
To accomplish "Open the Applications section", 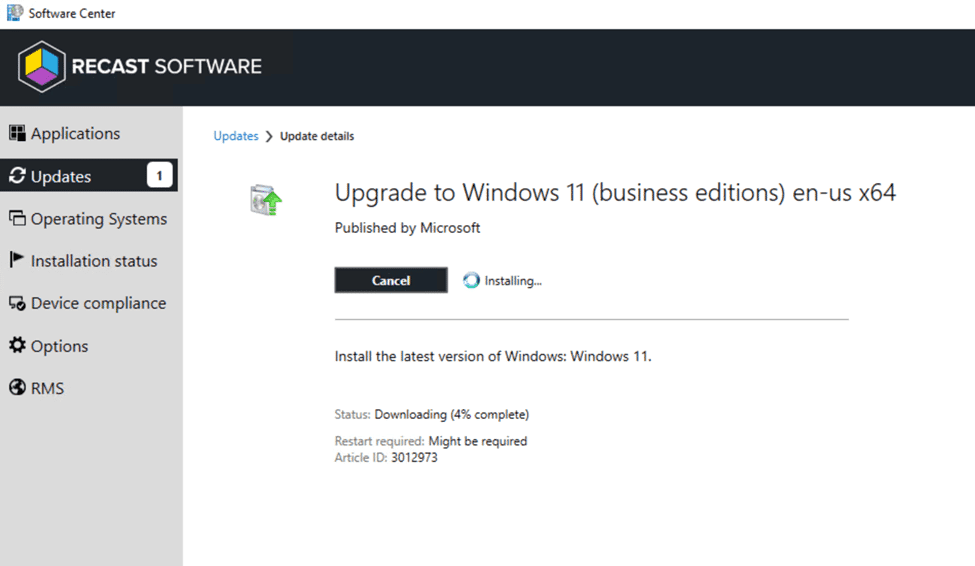I will pyautogui.click(x=75, y=134).
